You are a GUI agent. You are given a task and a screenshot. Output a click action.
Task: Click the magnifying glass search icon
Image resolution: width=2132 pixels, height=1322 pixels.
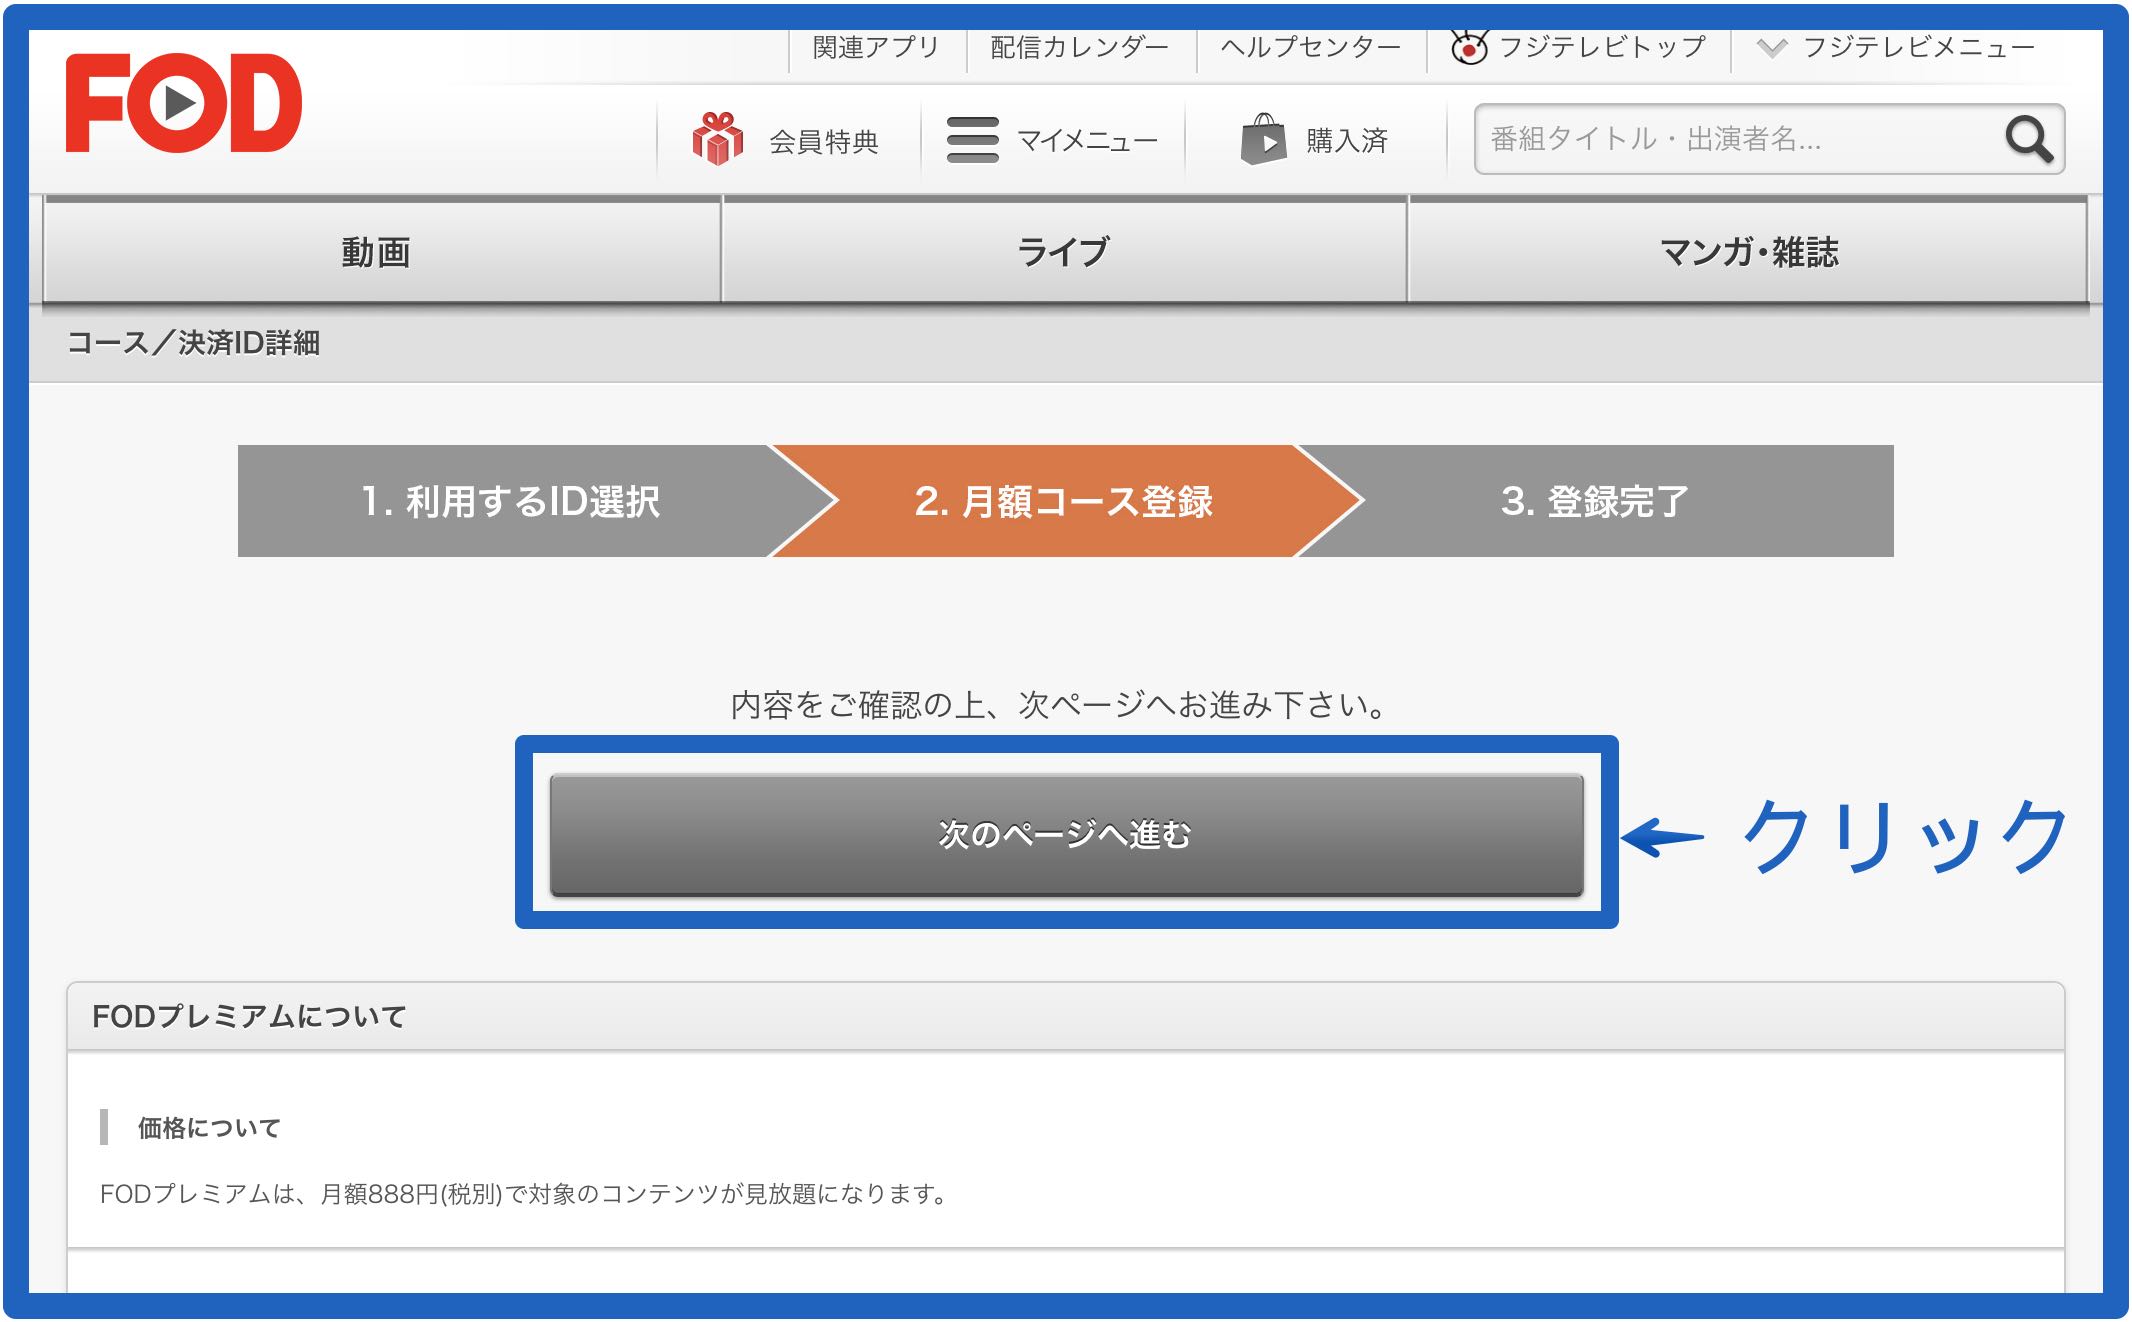tap(2028, 140)
